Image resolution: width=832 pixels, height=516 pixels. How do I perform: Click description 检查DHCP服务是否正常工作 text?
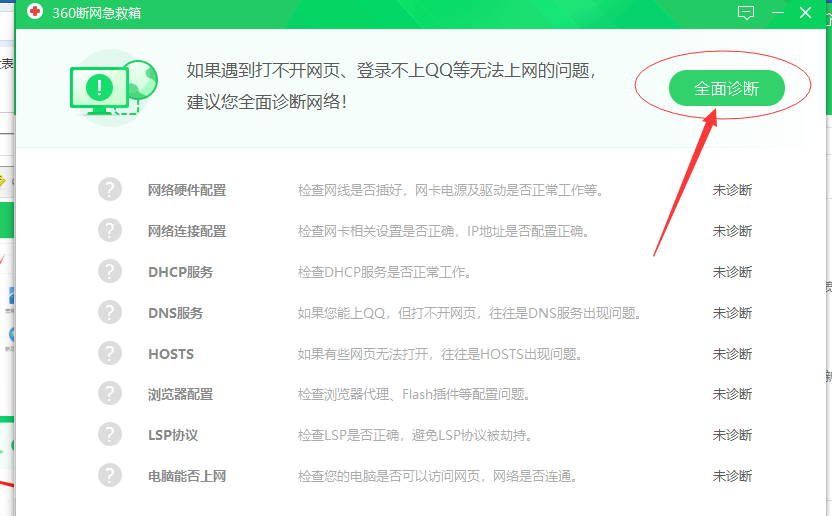(384, 272)
